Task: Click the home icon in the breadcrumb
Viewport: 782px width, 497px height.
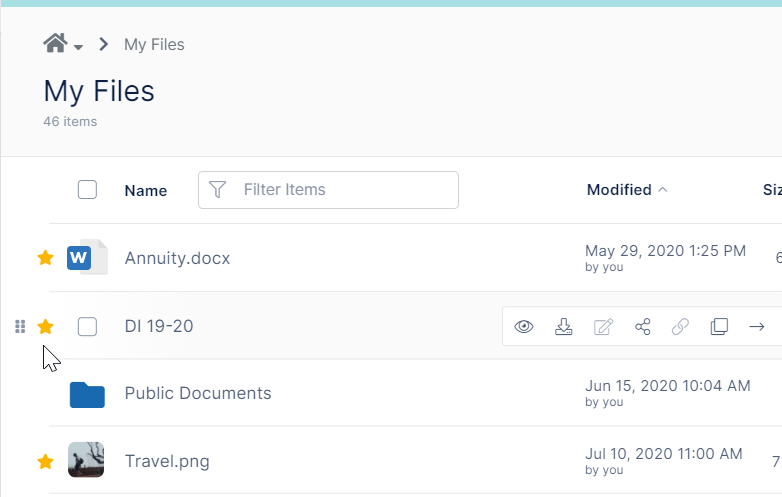Action: pyautogui.click(x=55, y=43)
